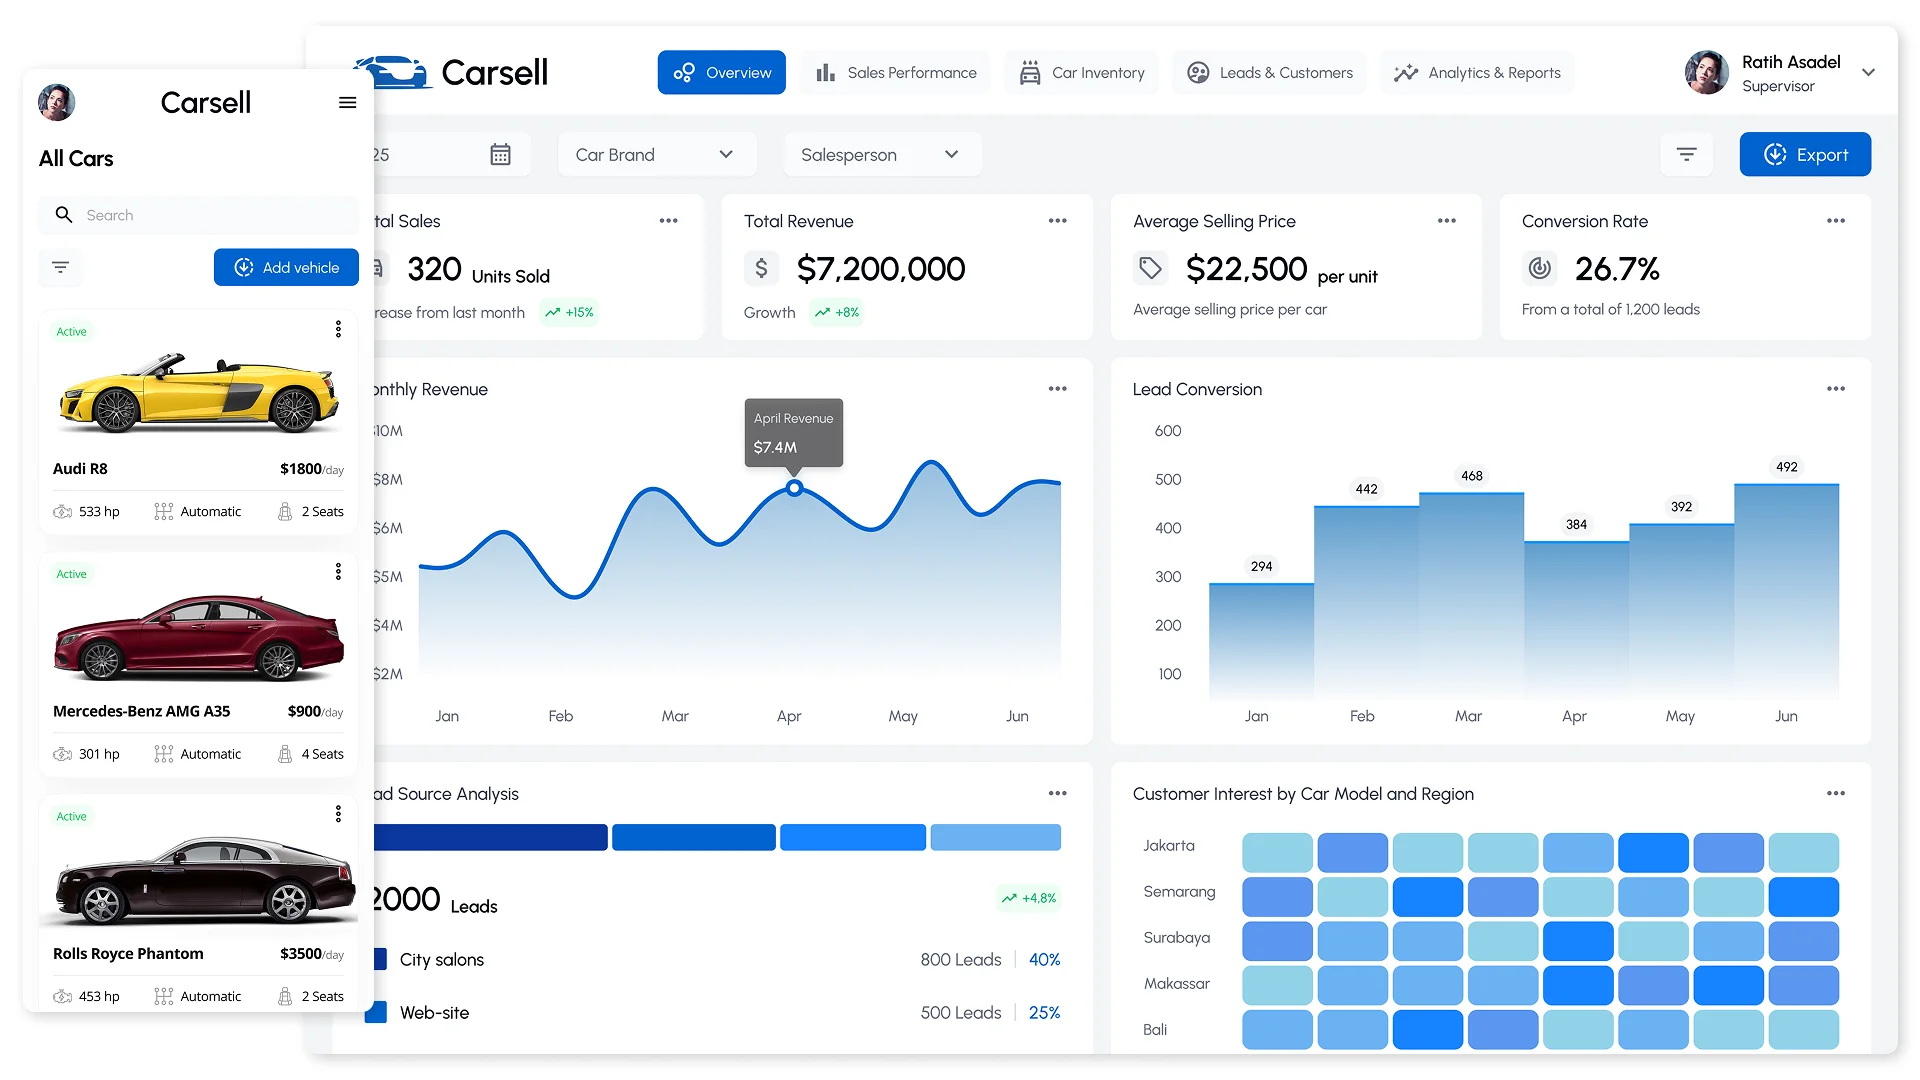Viewport: 1920px width, 1080px height.
Task: Click the $7,200,000 revenue value
Action: tap(881, 268)
